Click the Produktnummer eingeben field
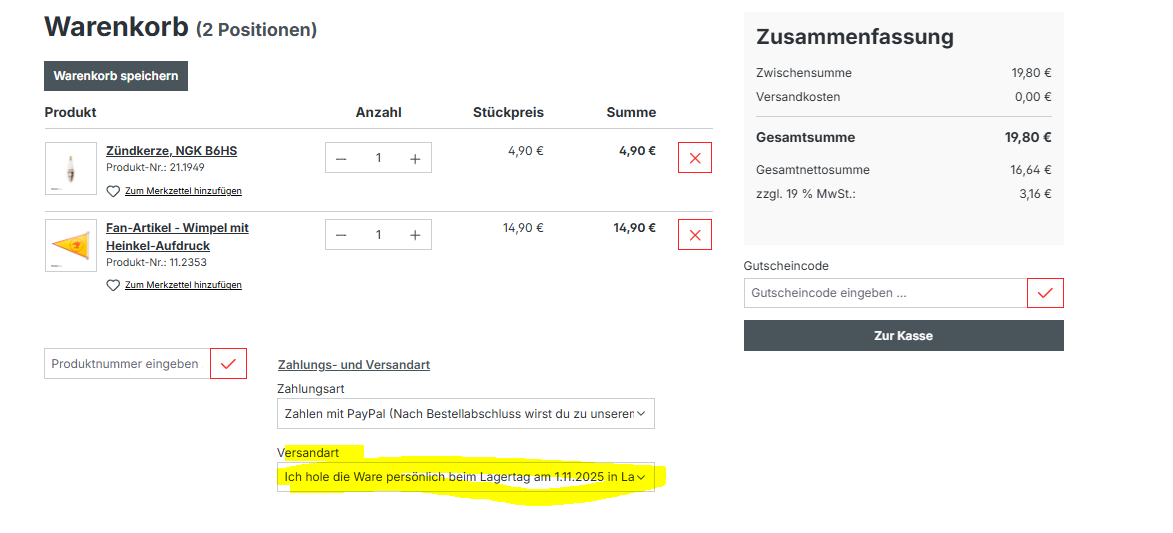Image resolution: width=1173 pixels, height=533 pixels. (126, 363)
